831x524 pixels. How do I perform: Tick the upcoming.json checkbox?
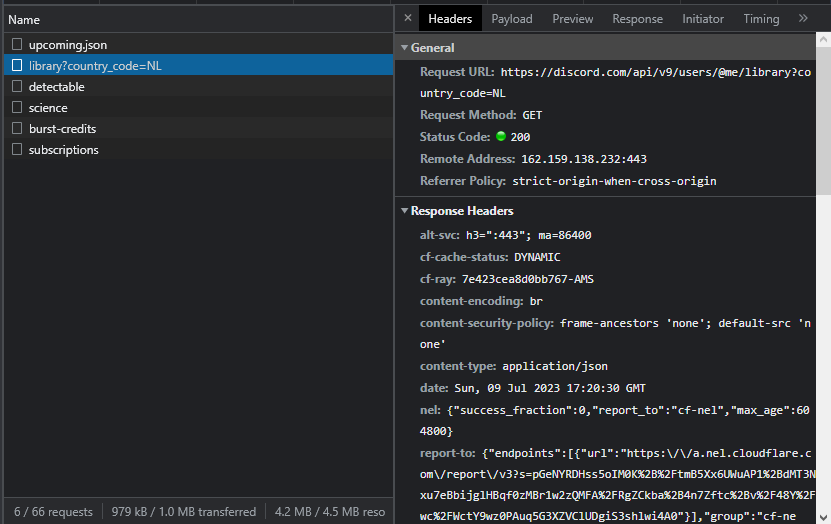(17, 45)
